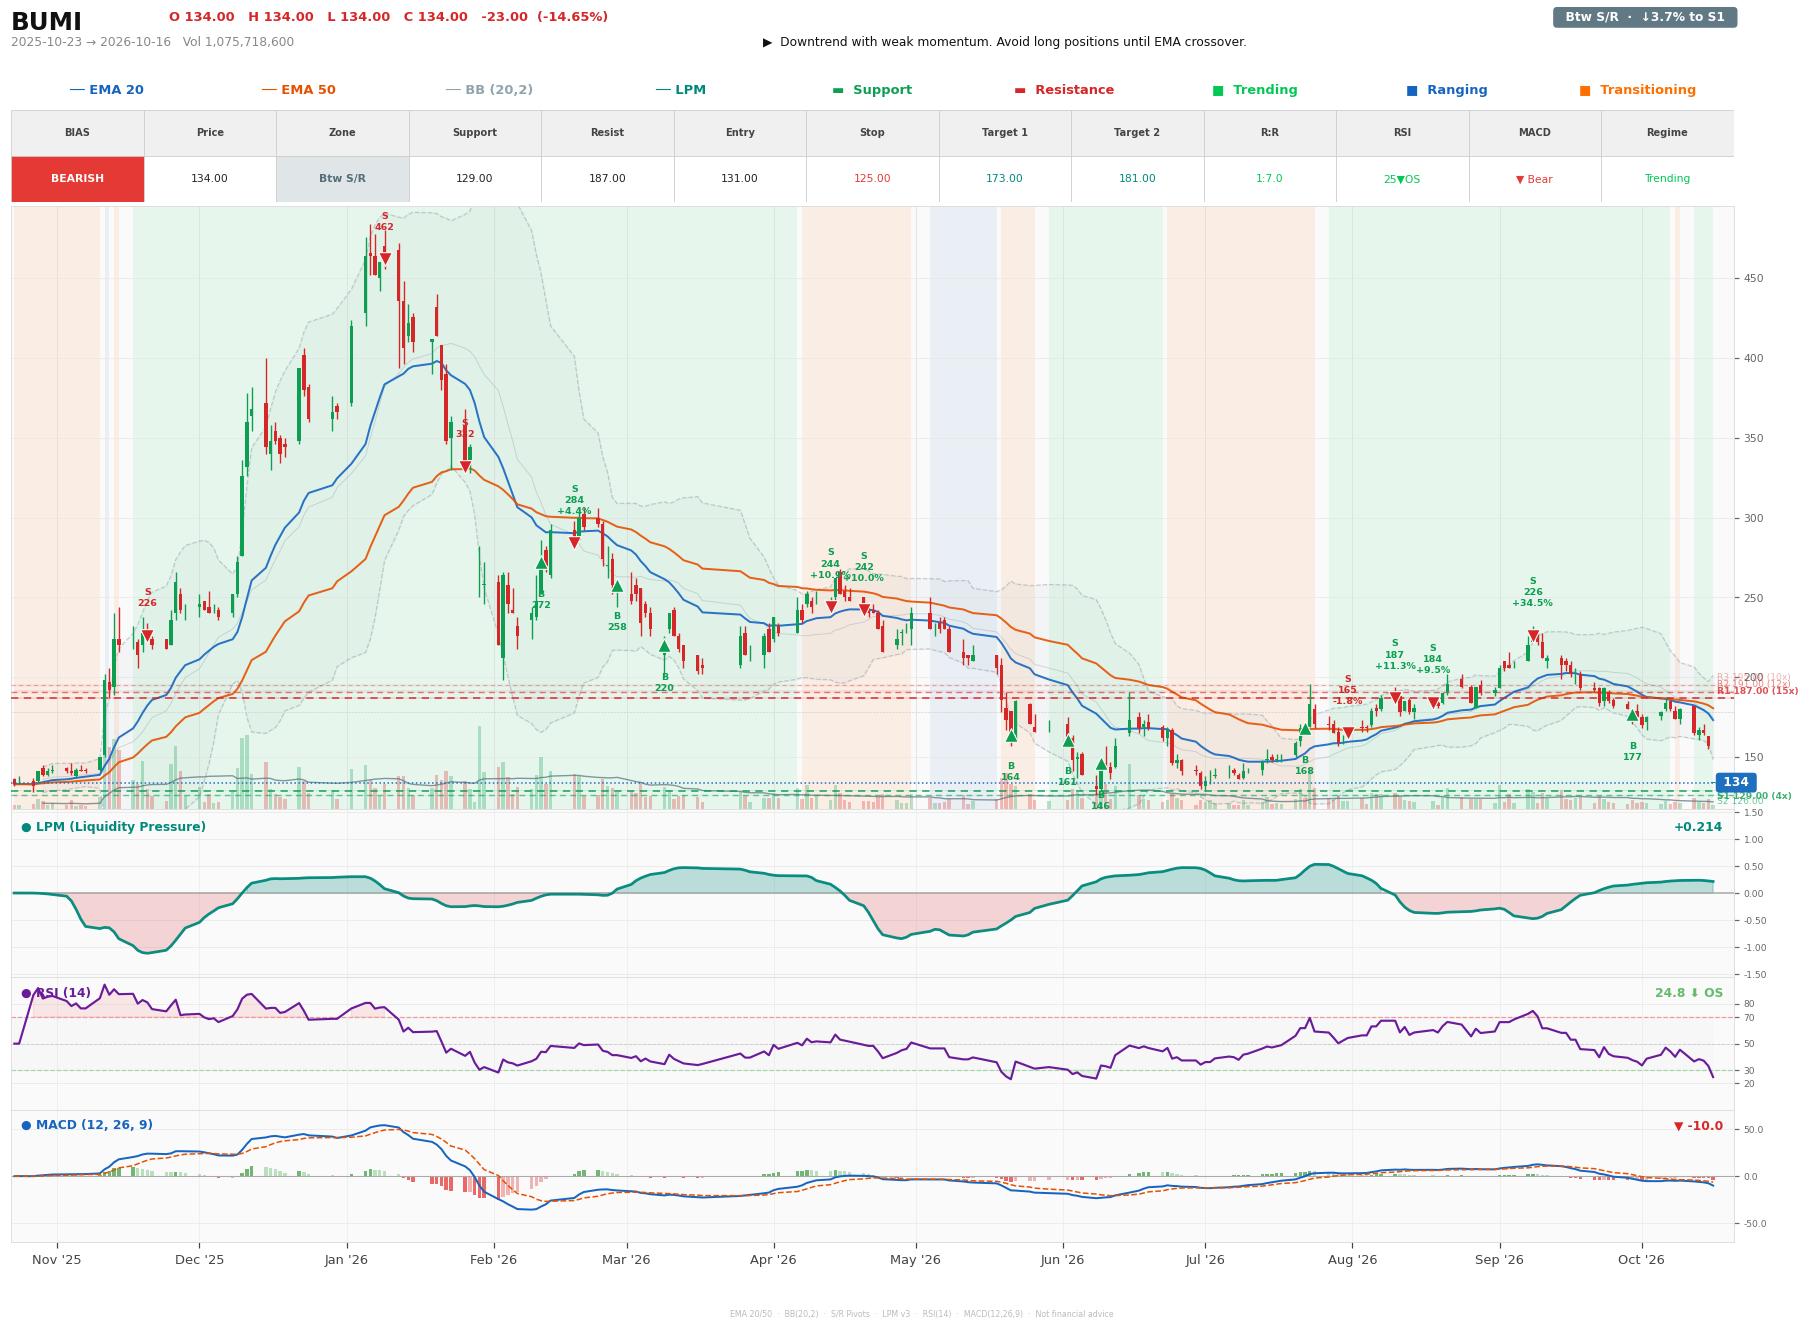The height and width of the screenshot is (1330, 1809).
Task: Click the green Support legend item
Action: pos(872,90)
